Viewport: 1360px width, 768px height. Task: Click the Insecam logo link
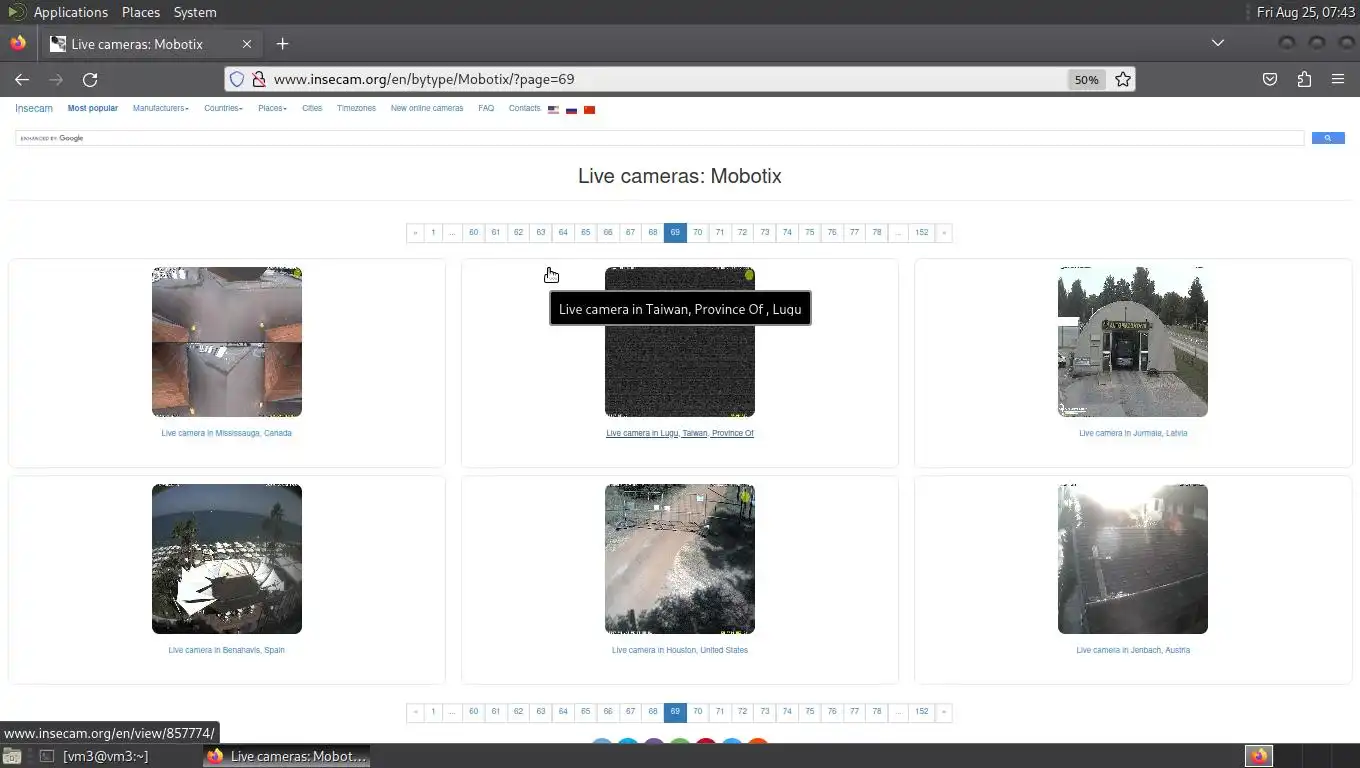pyautogui.click(x=34, y=108)
